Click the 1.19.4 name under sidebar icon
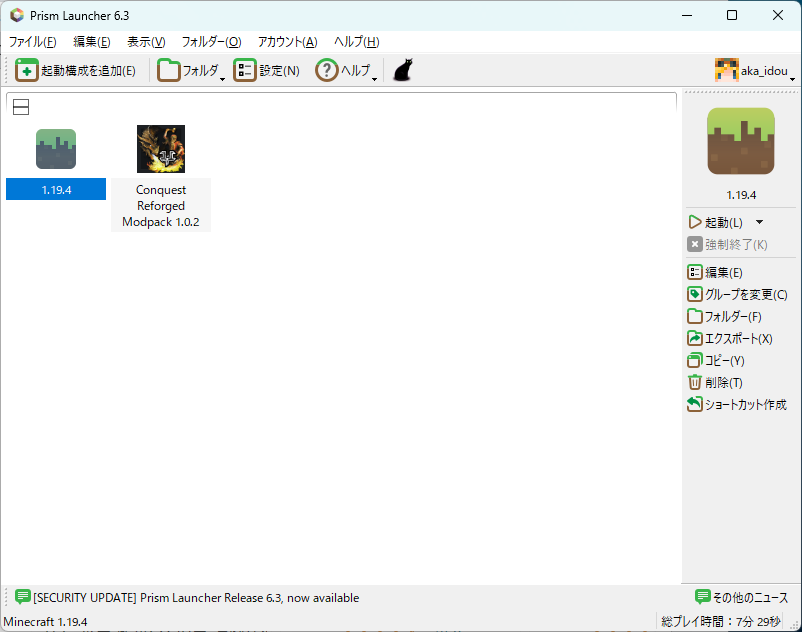The height and width of the screenshot is (632, 802). (741, 195)
